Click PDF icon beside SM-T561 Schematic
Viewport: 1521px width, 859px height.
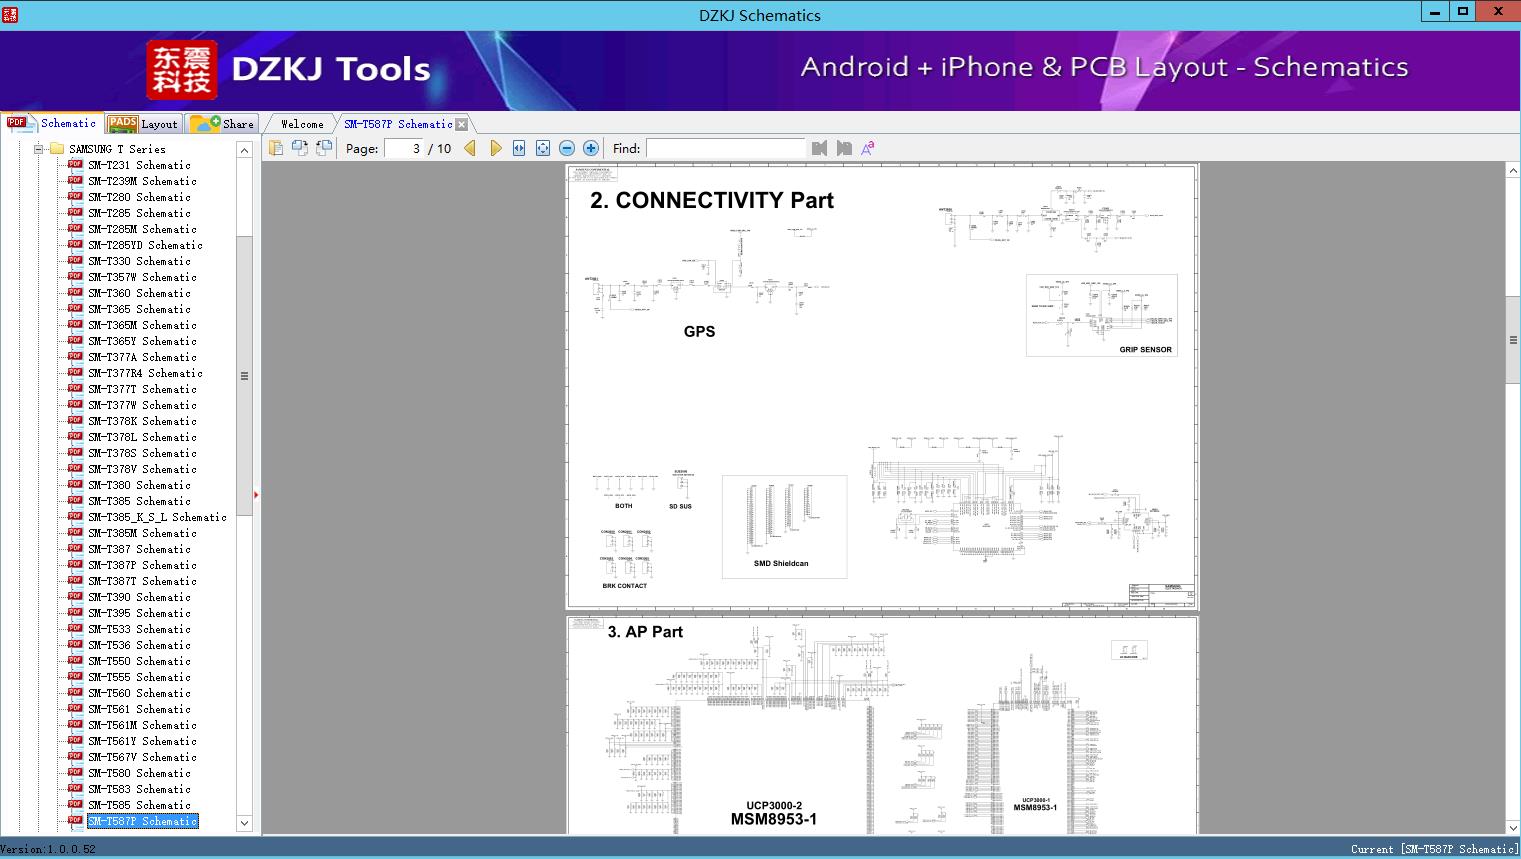pyautogui.click(x=75, y=709)
